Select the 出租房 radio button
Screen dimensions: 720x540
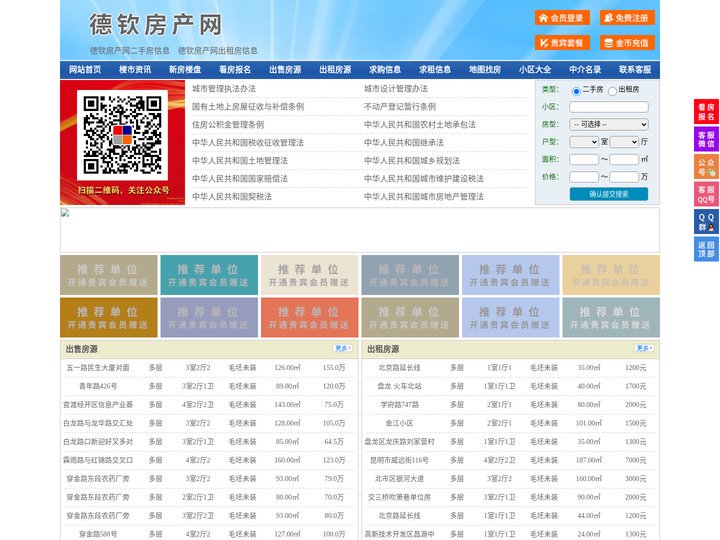[612, 91]
